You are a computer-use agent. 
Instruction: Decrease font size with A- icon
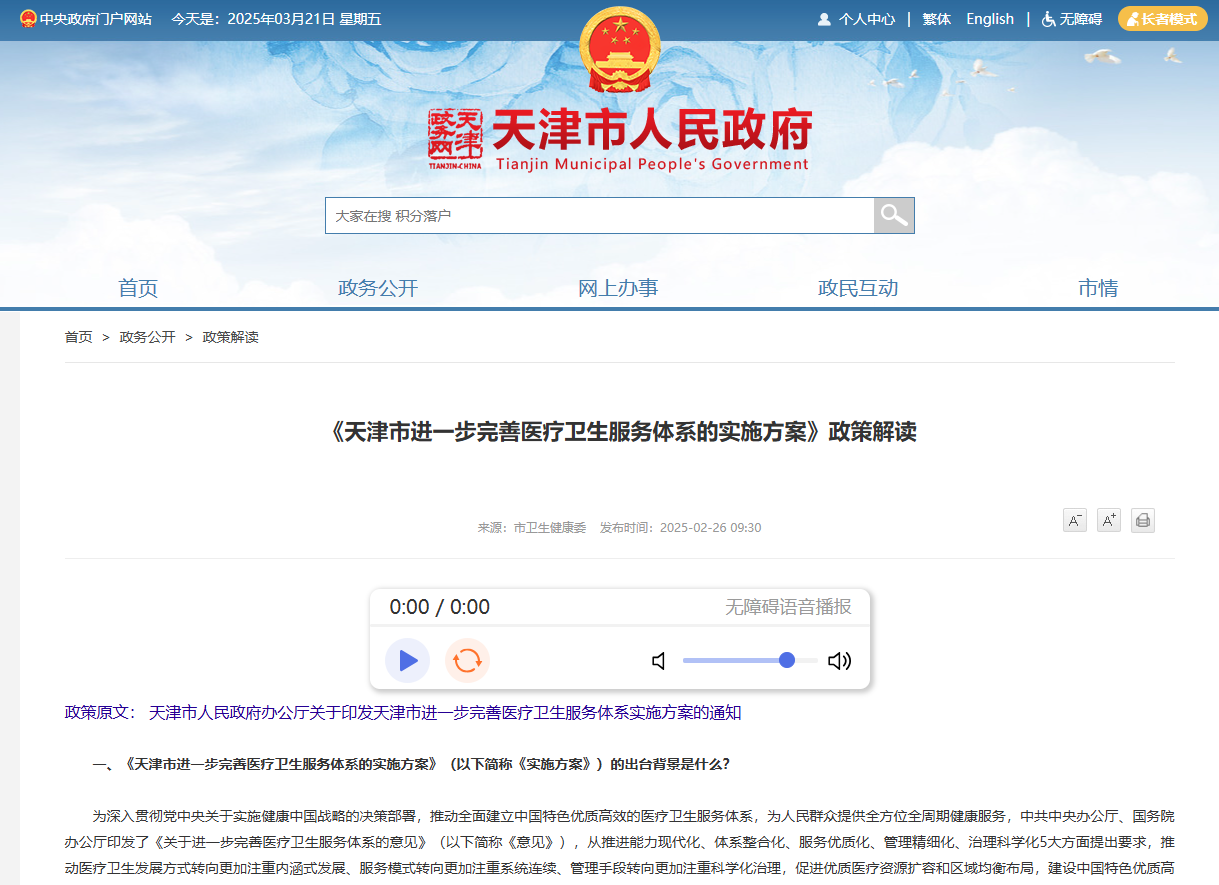(1075, 520)
